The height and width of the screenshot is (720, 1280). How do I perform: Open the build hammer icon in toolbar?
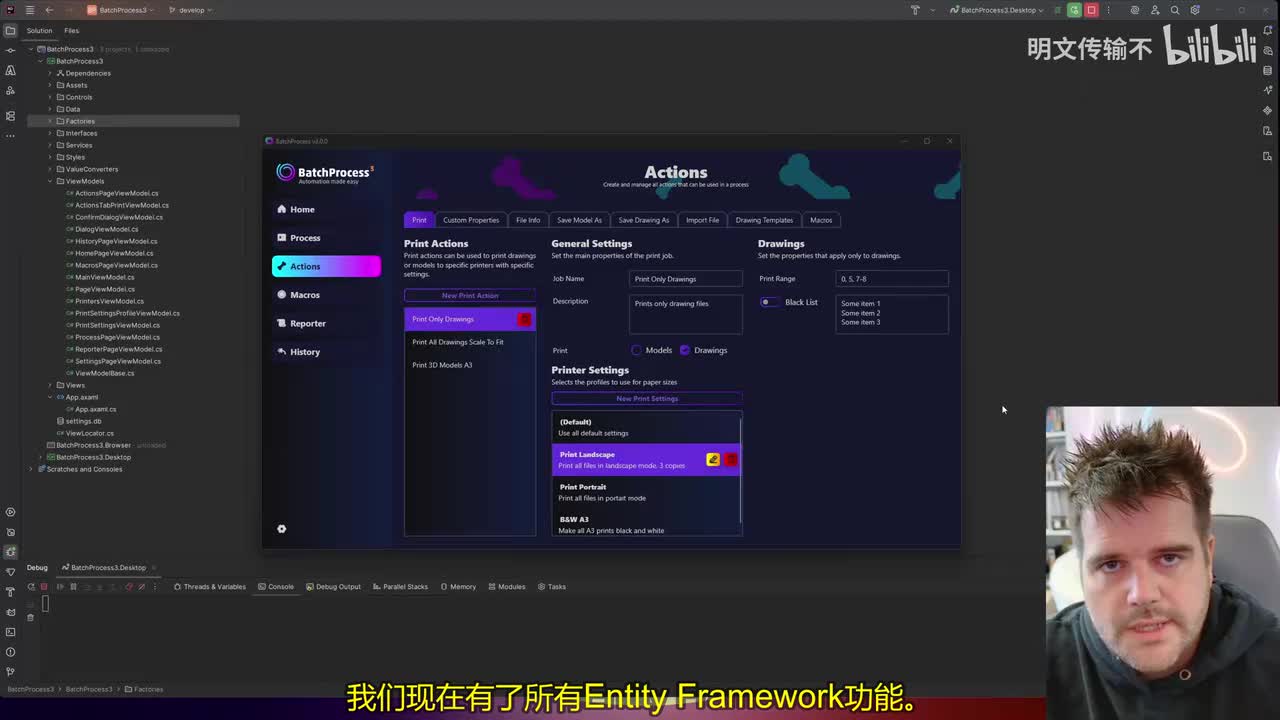tap(915, 10)
